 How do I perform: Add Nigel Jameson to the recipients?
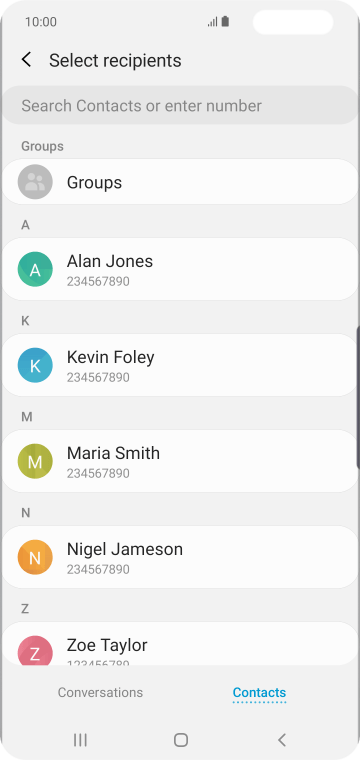tap(180, 557)
